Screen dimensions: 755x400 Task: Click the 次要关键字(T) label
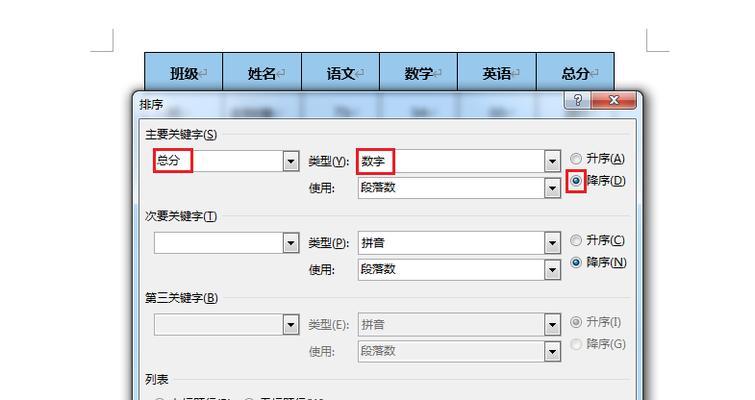click(x=181, y=216)
